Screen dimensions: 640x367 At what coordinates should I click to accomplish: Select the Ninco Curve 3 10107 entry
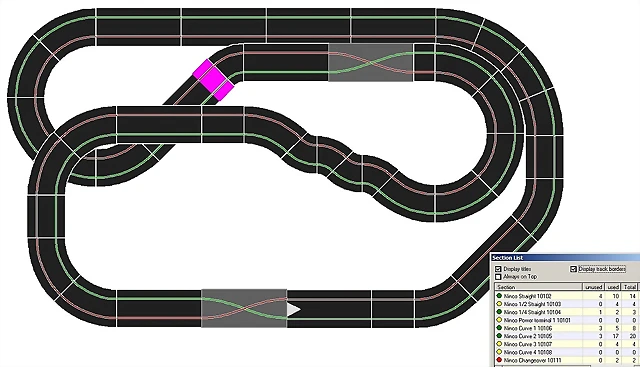[567, 344]
